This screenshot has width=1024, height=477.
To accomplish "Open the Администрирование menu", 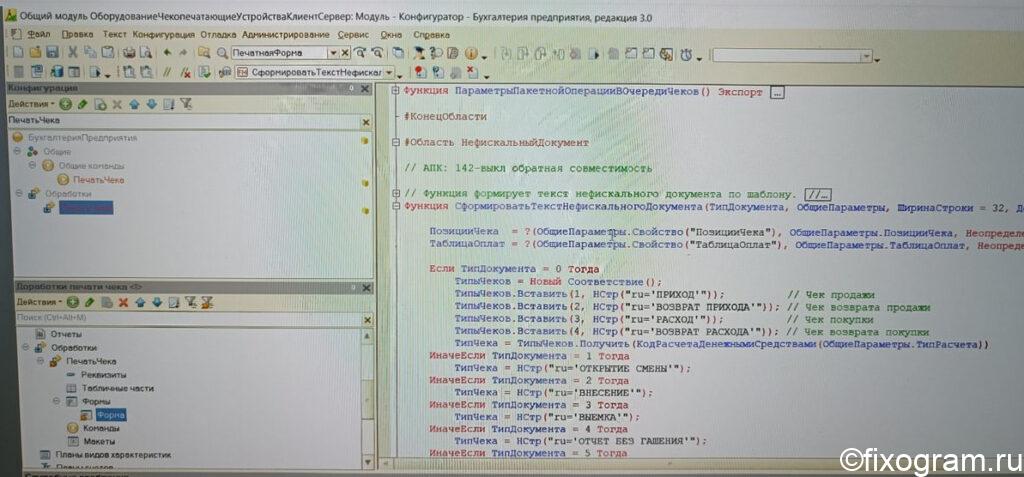I will (285, 35).
